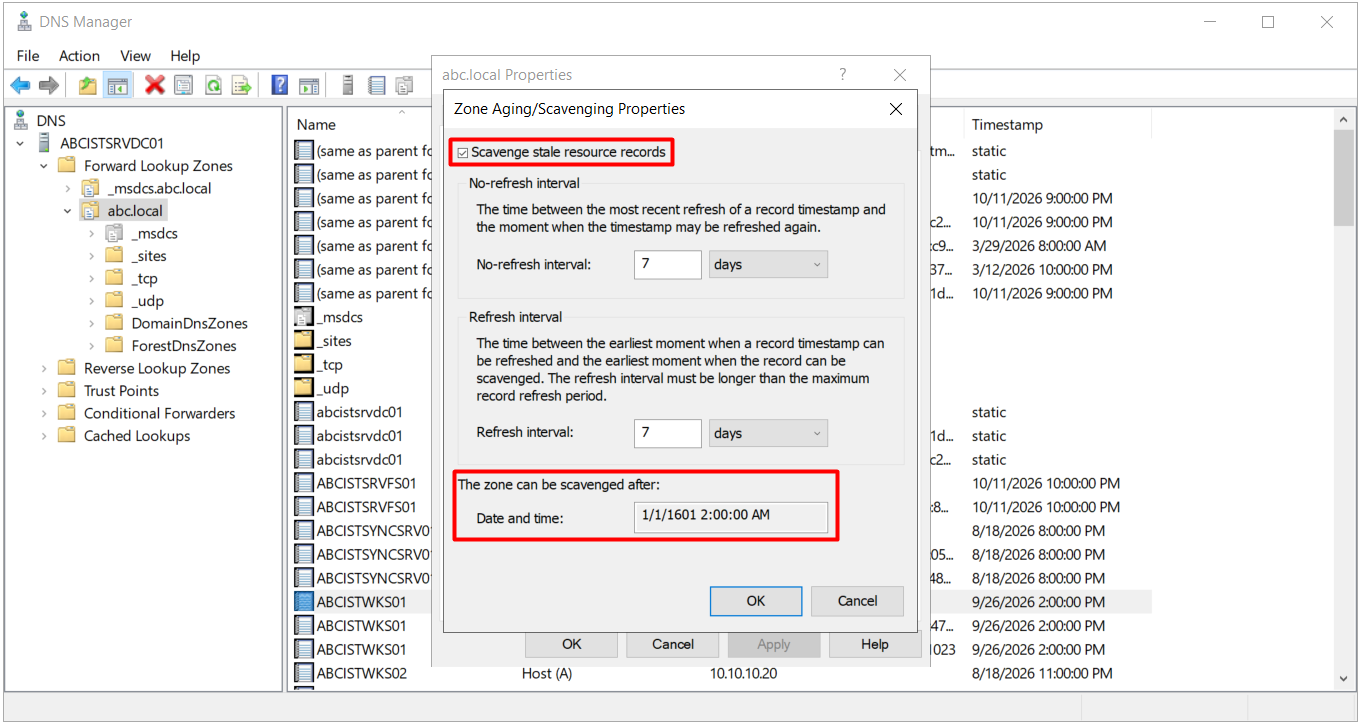This screenshot has width=1362, height=725.
Task: Open Properties from the toolbar icon
Action: click(183, 85)
